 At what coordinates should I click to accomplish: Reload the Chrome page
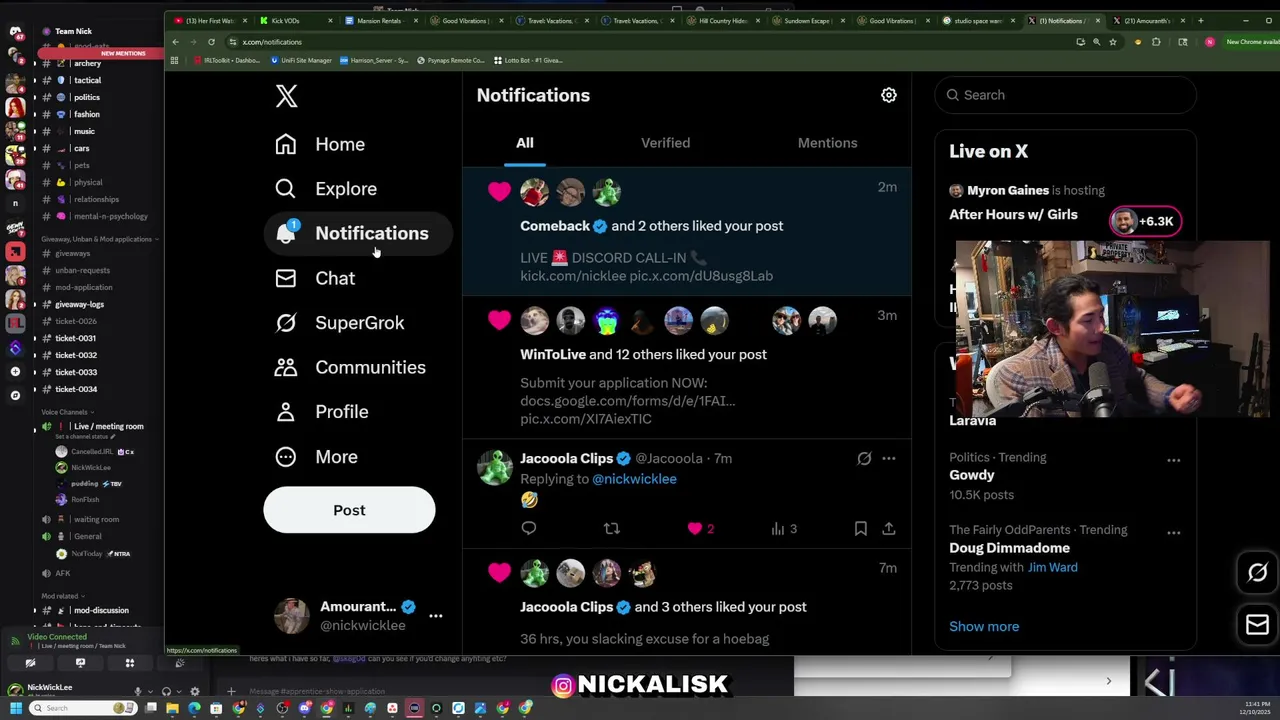(x=211, y=42)
